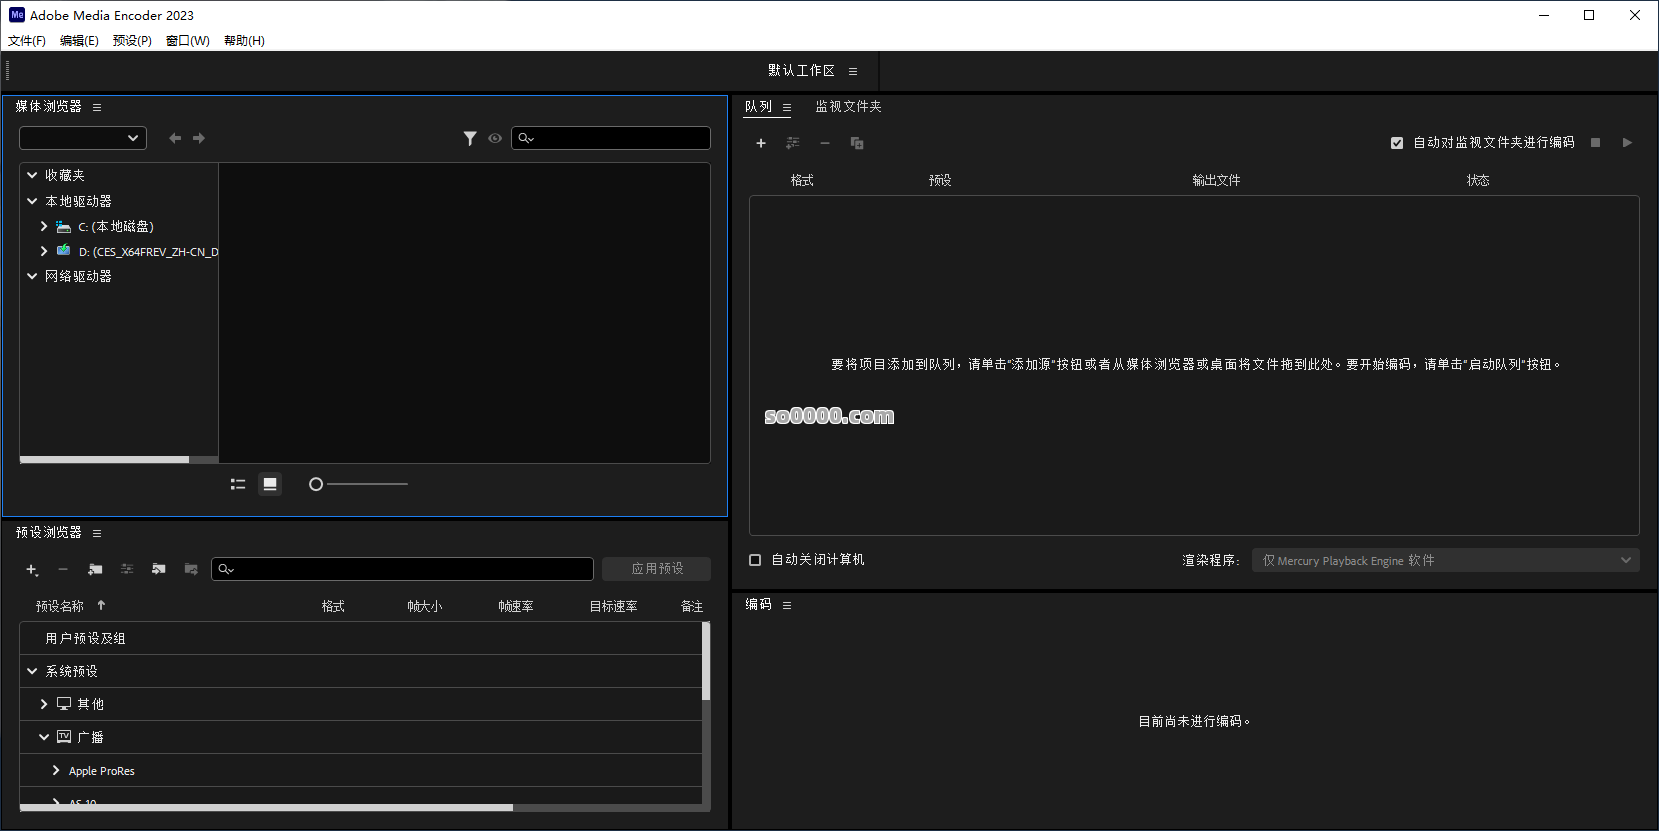Select the 广播 TV icon
This screenshot has width=1659, height=831.
coord(64,737)
